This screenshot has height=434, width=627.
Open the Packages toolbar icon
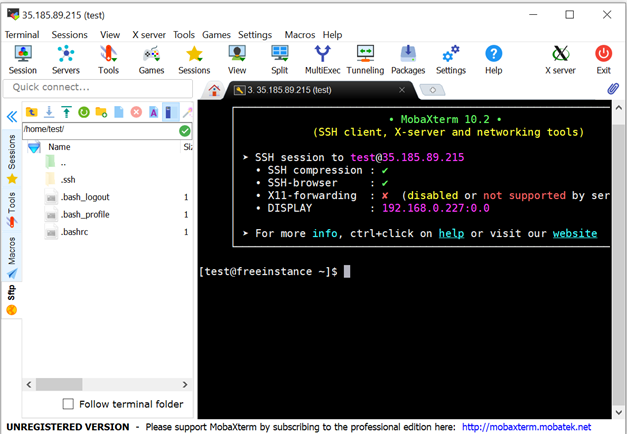click(408, 60)
